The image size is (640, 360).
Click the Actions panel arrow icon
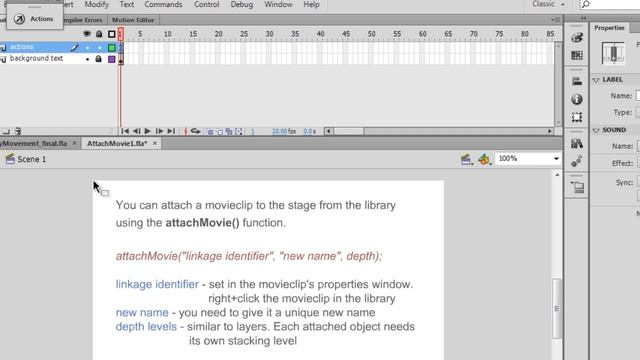[x=19, y=19]
